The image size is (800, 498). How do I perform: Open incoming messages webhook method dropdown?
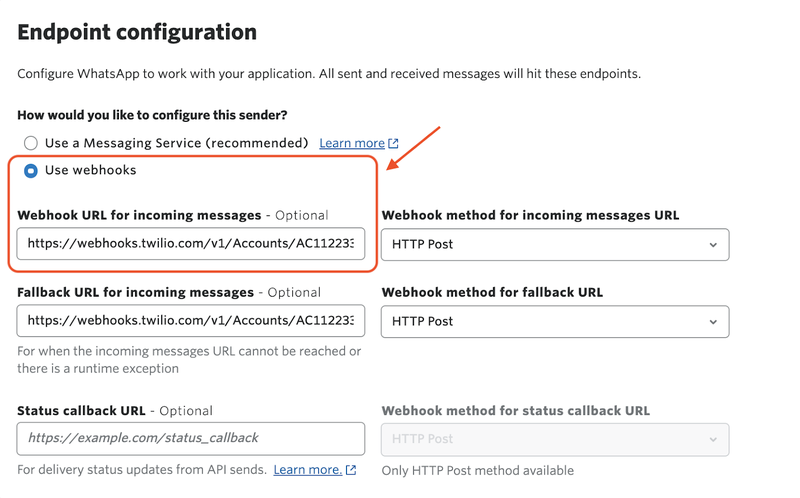(555, 245)
